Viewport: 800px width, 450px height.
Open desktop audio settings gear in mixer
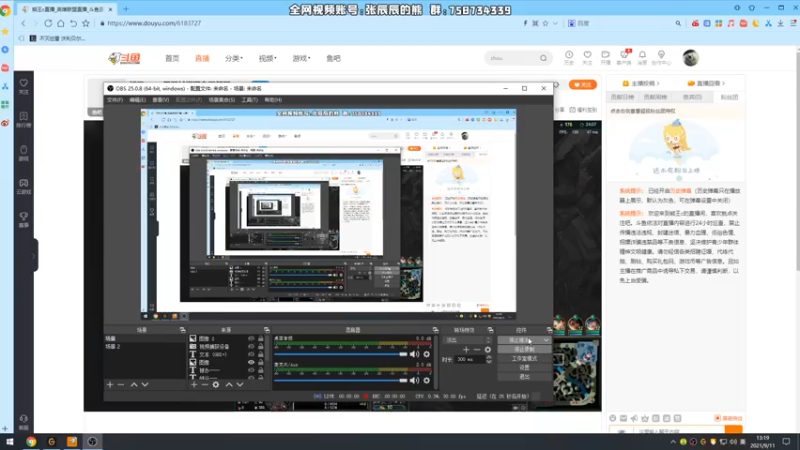tap(427, 354)
